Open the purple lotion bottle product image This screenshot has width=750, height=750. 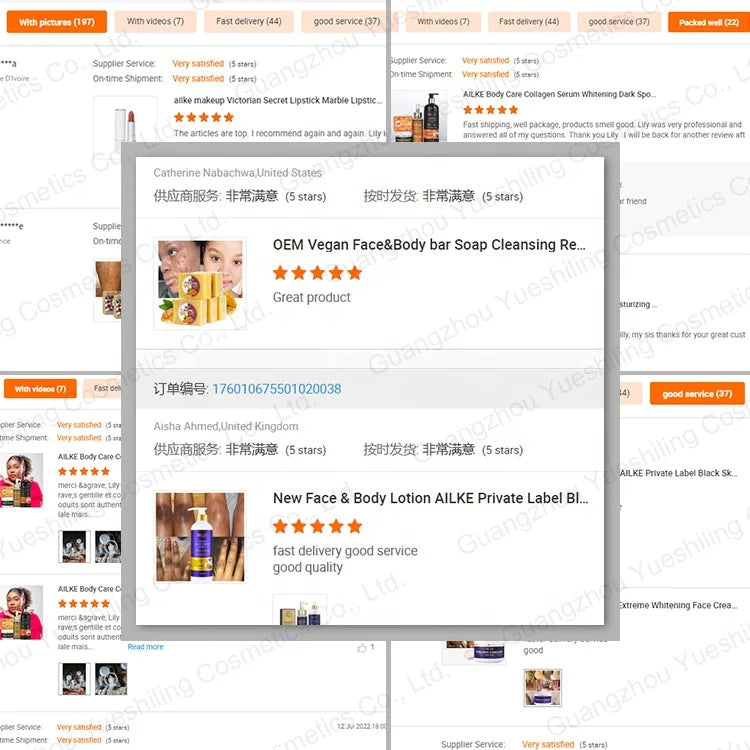(x=200, y=537)
